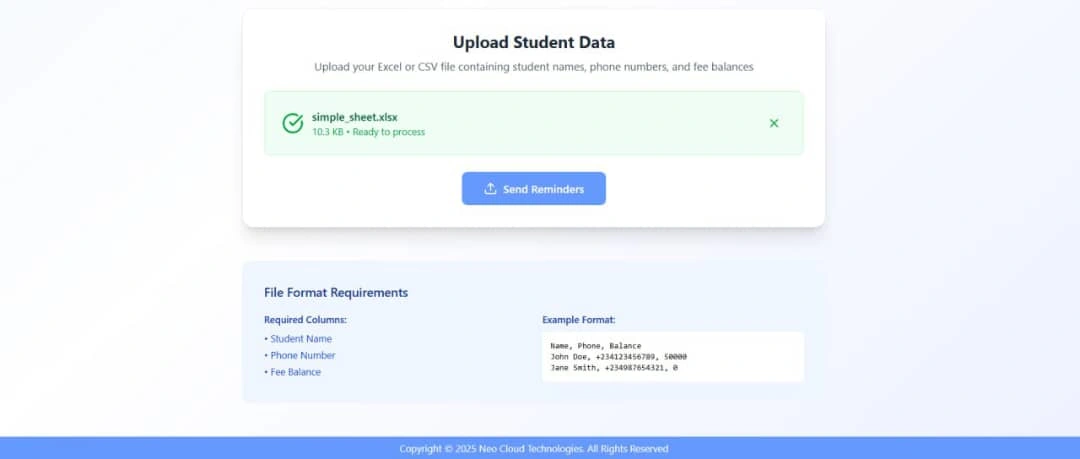1080x459 pixels.
Task: Click the "Name, Phone, Balance" example header line
Action: coord(596,346)
